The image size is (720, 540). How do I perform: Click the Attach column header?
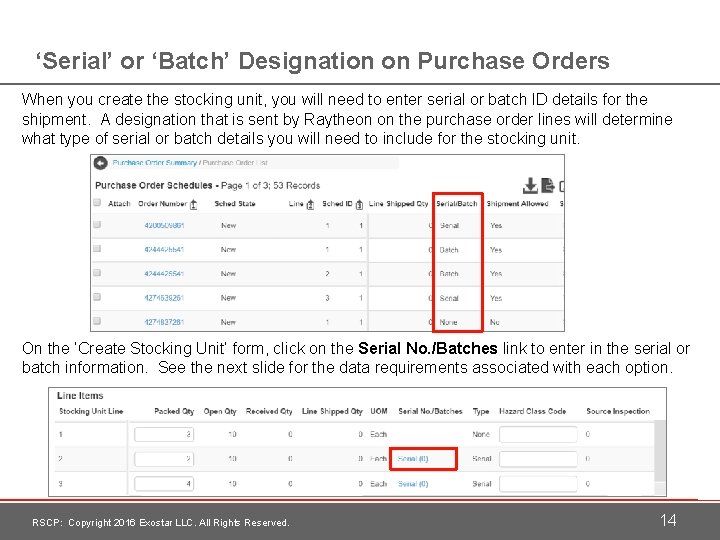[119, 203]
